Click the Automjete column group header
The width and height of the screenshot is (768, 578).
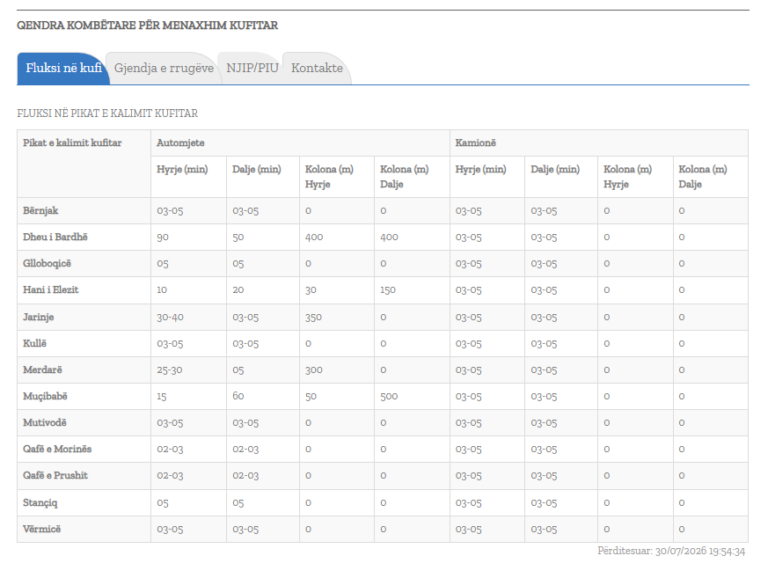(181, 143)
